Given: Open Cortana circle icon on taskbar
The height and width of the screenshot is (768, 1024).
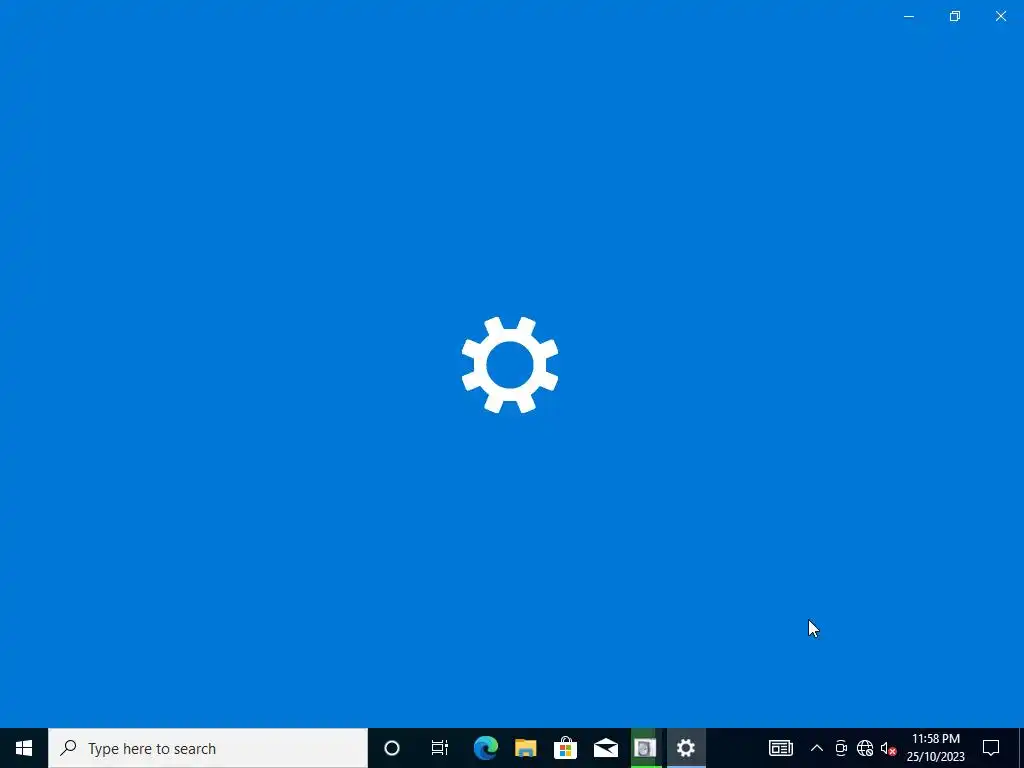Looking at the screenshot, I should (392, 748).
